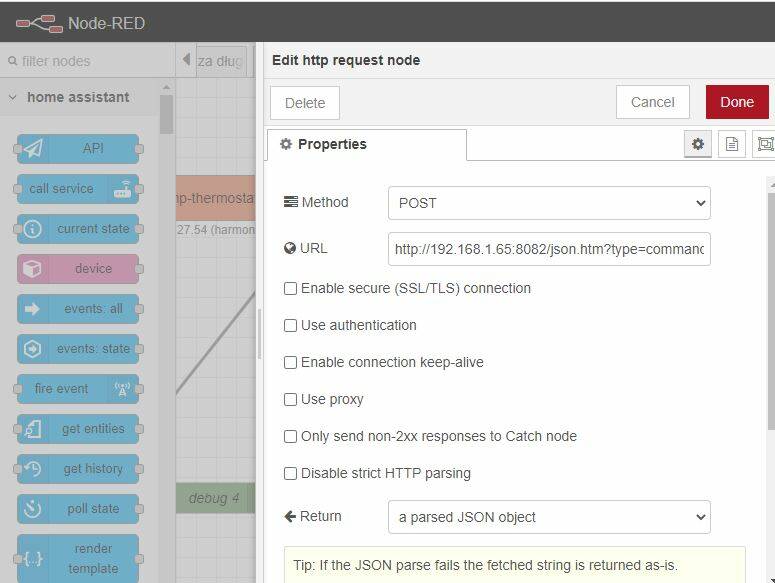Click the Cancel button
The width and height of the screenshot is (775, 583).
pyautogui.click(x=652, y=102)
